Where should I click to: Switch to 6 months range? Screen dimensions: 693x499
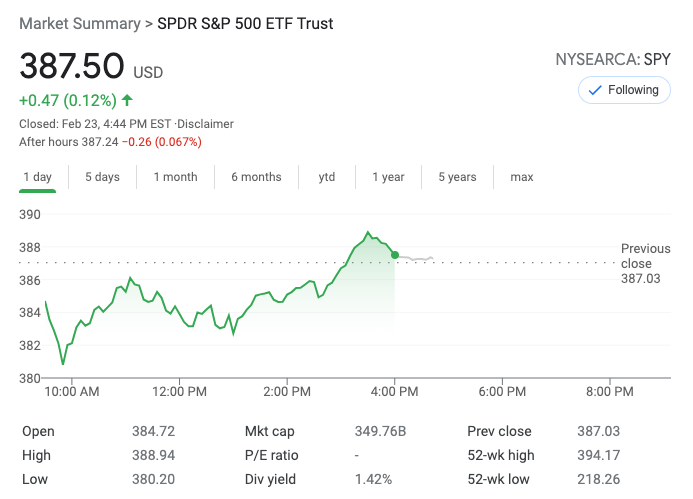[x=256, y=177]
